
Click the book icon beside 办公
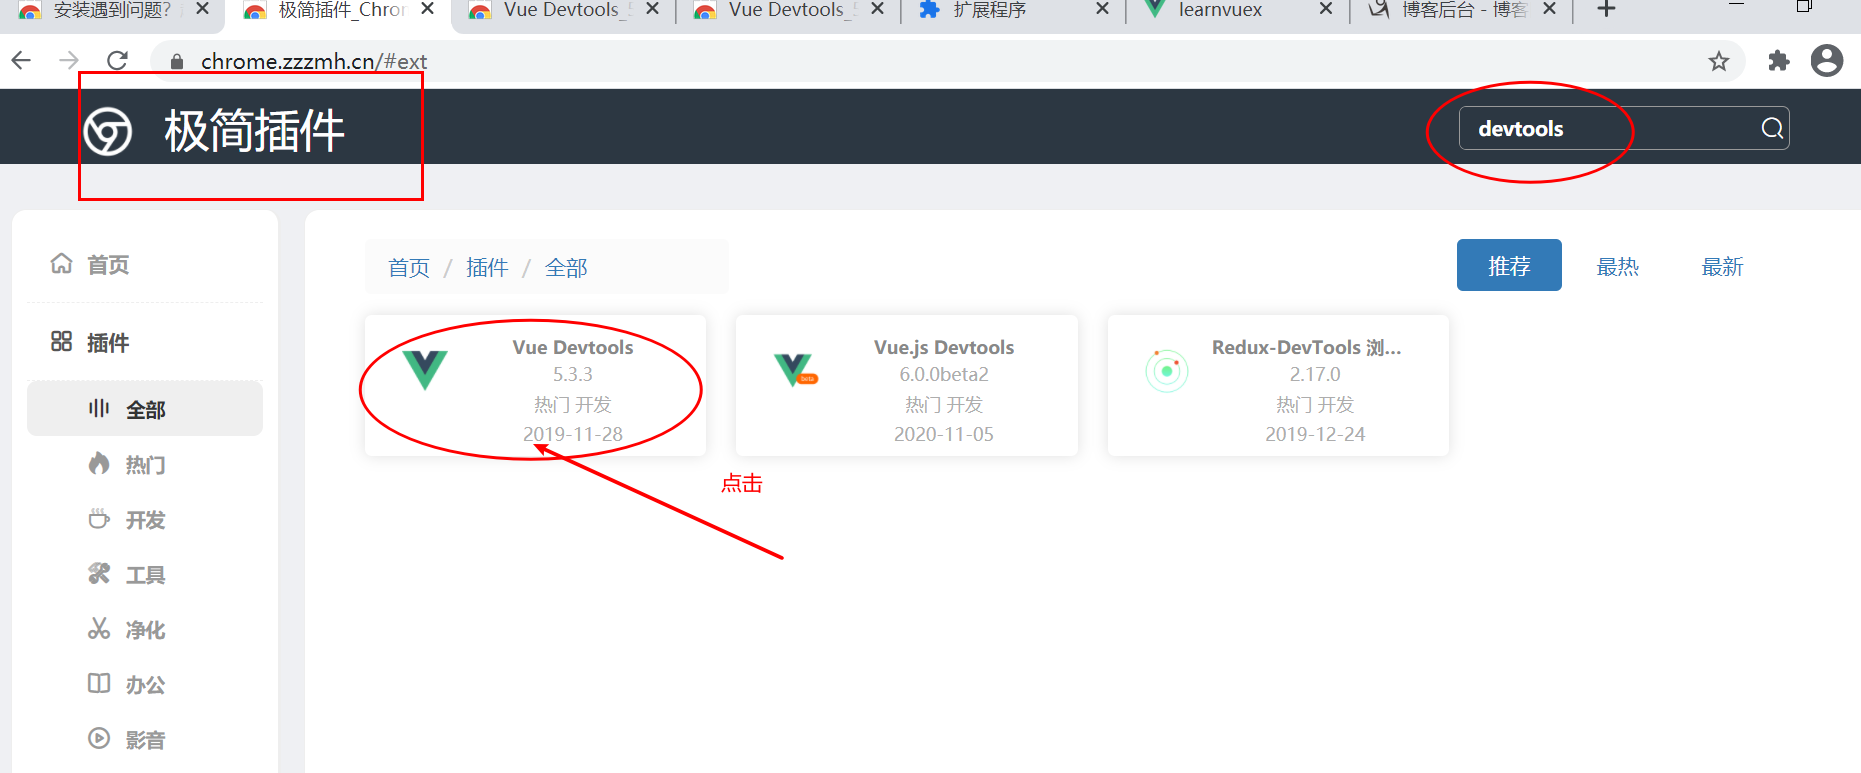pos(99,683)
